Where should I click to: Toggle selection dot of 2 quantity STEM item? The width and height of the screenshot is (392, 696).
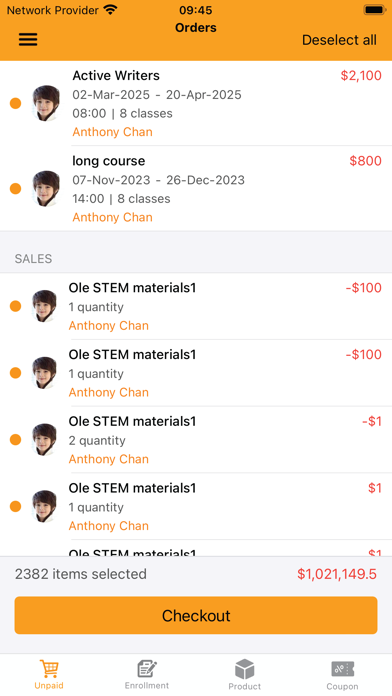click(16, 439)
